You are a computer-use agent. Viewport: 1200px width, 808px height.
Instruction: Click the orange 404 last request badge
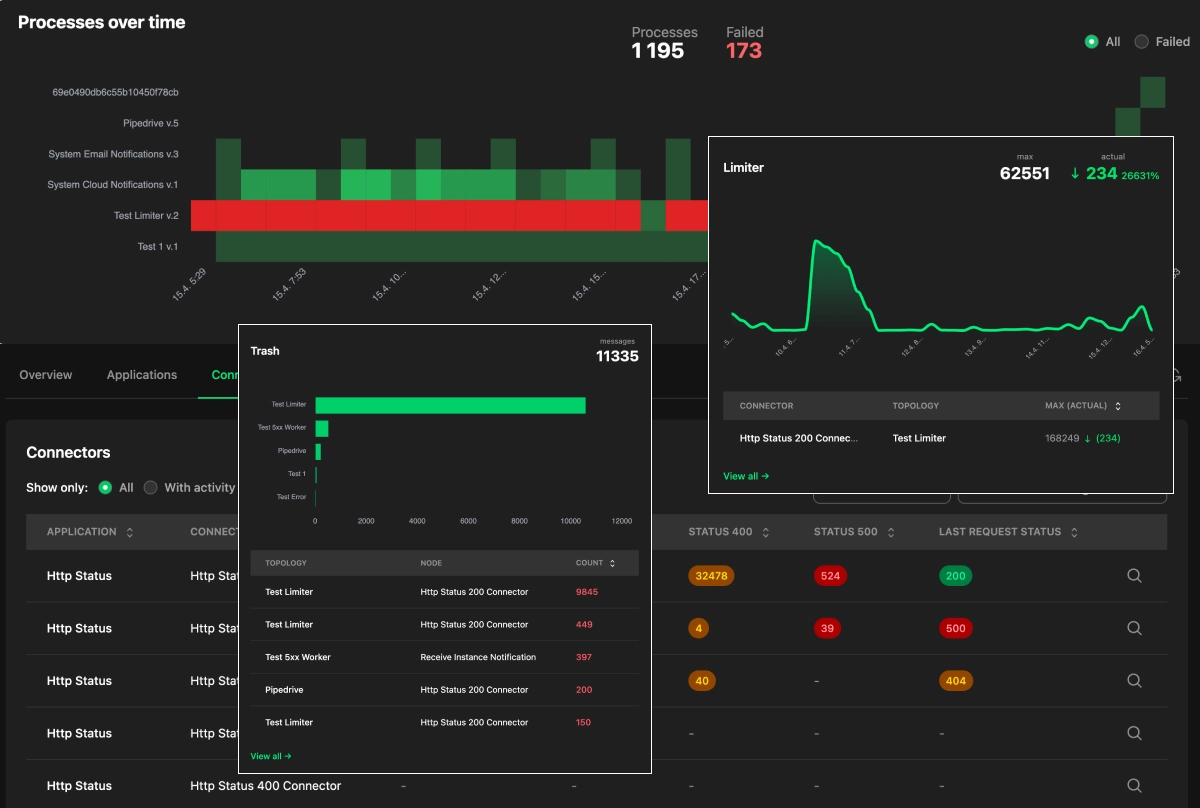(956, 680)
